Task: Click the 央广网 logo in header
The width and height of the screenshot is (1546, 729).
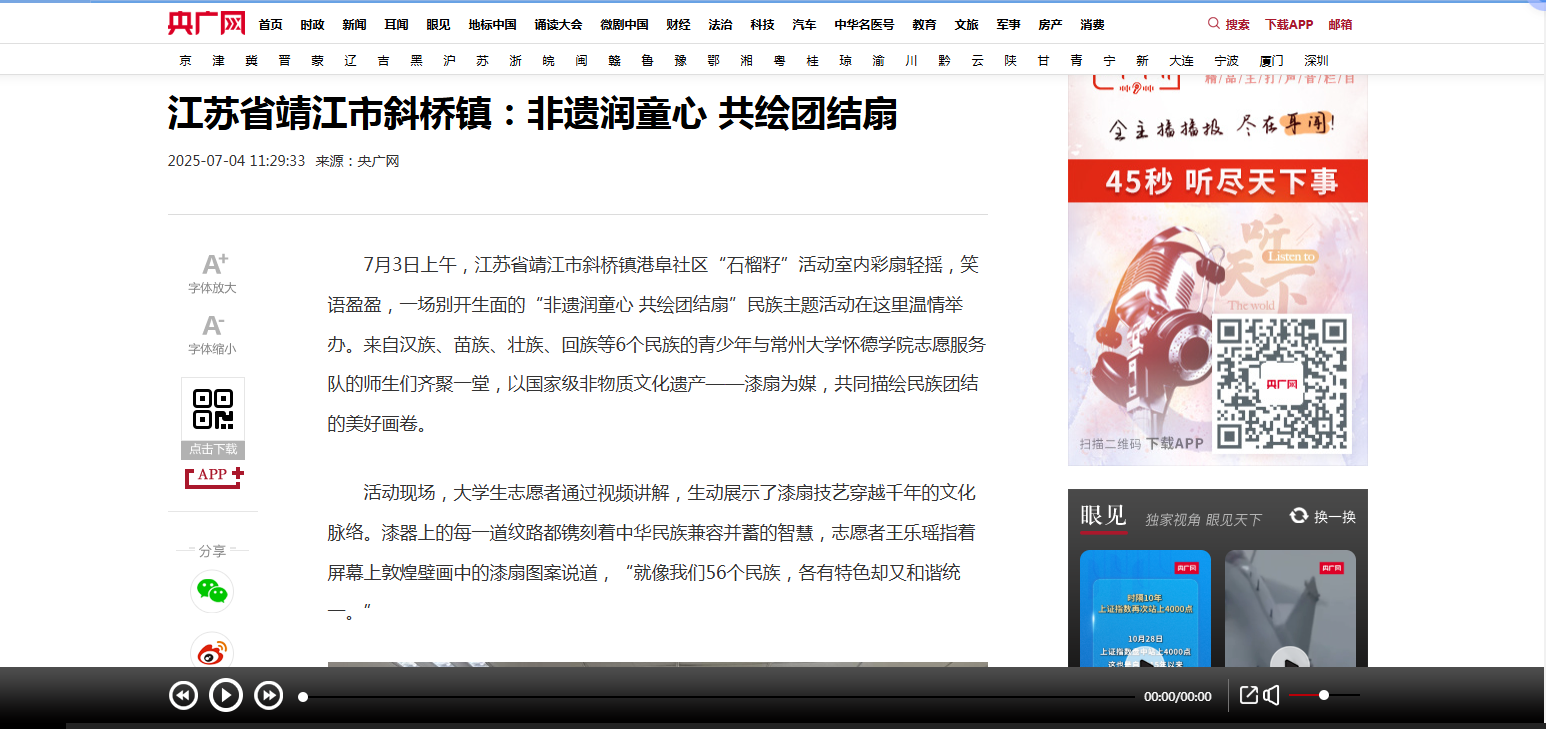Action: (206, 23)
